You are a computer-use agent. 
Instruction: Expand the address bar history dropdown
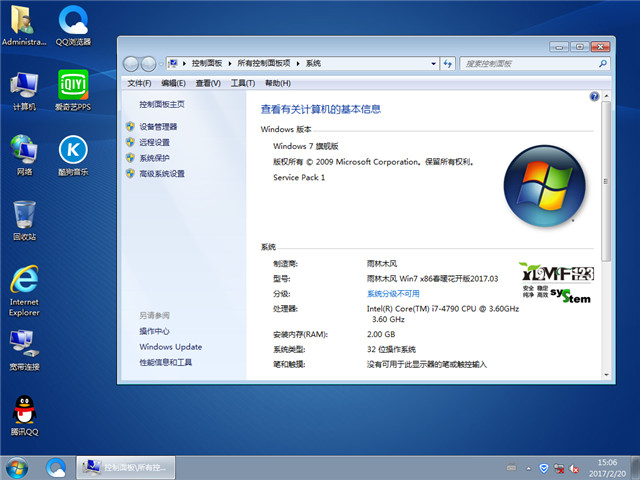point(433,64)
